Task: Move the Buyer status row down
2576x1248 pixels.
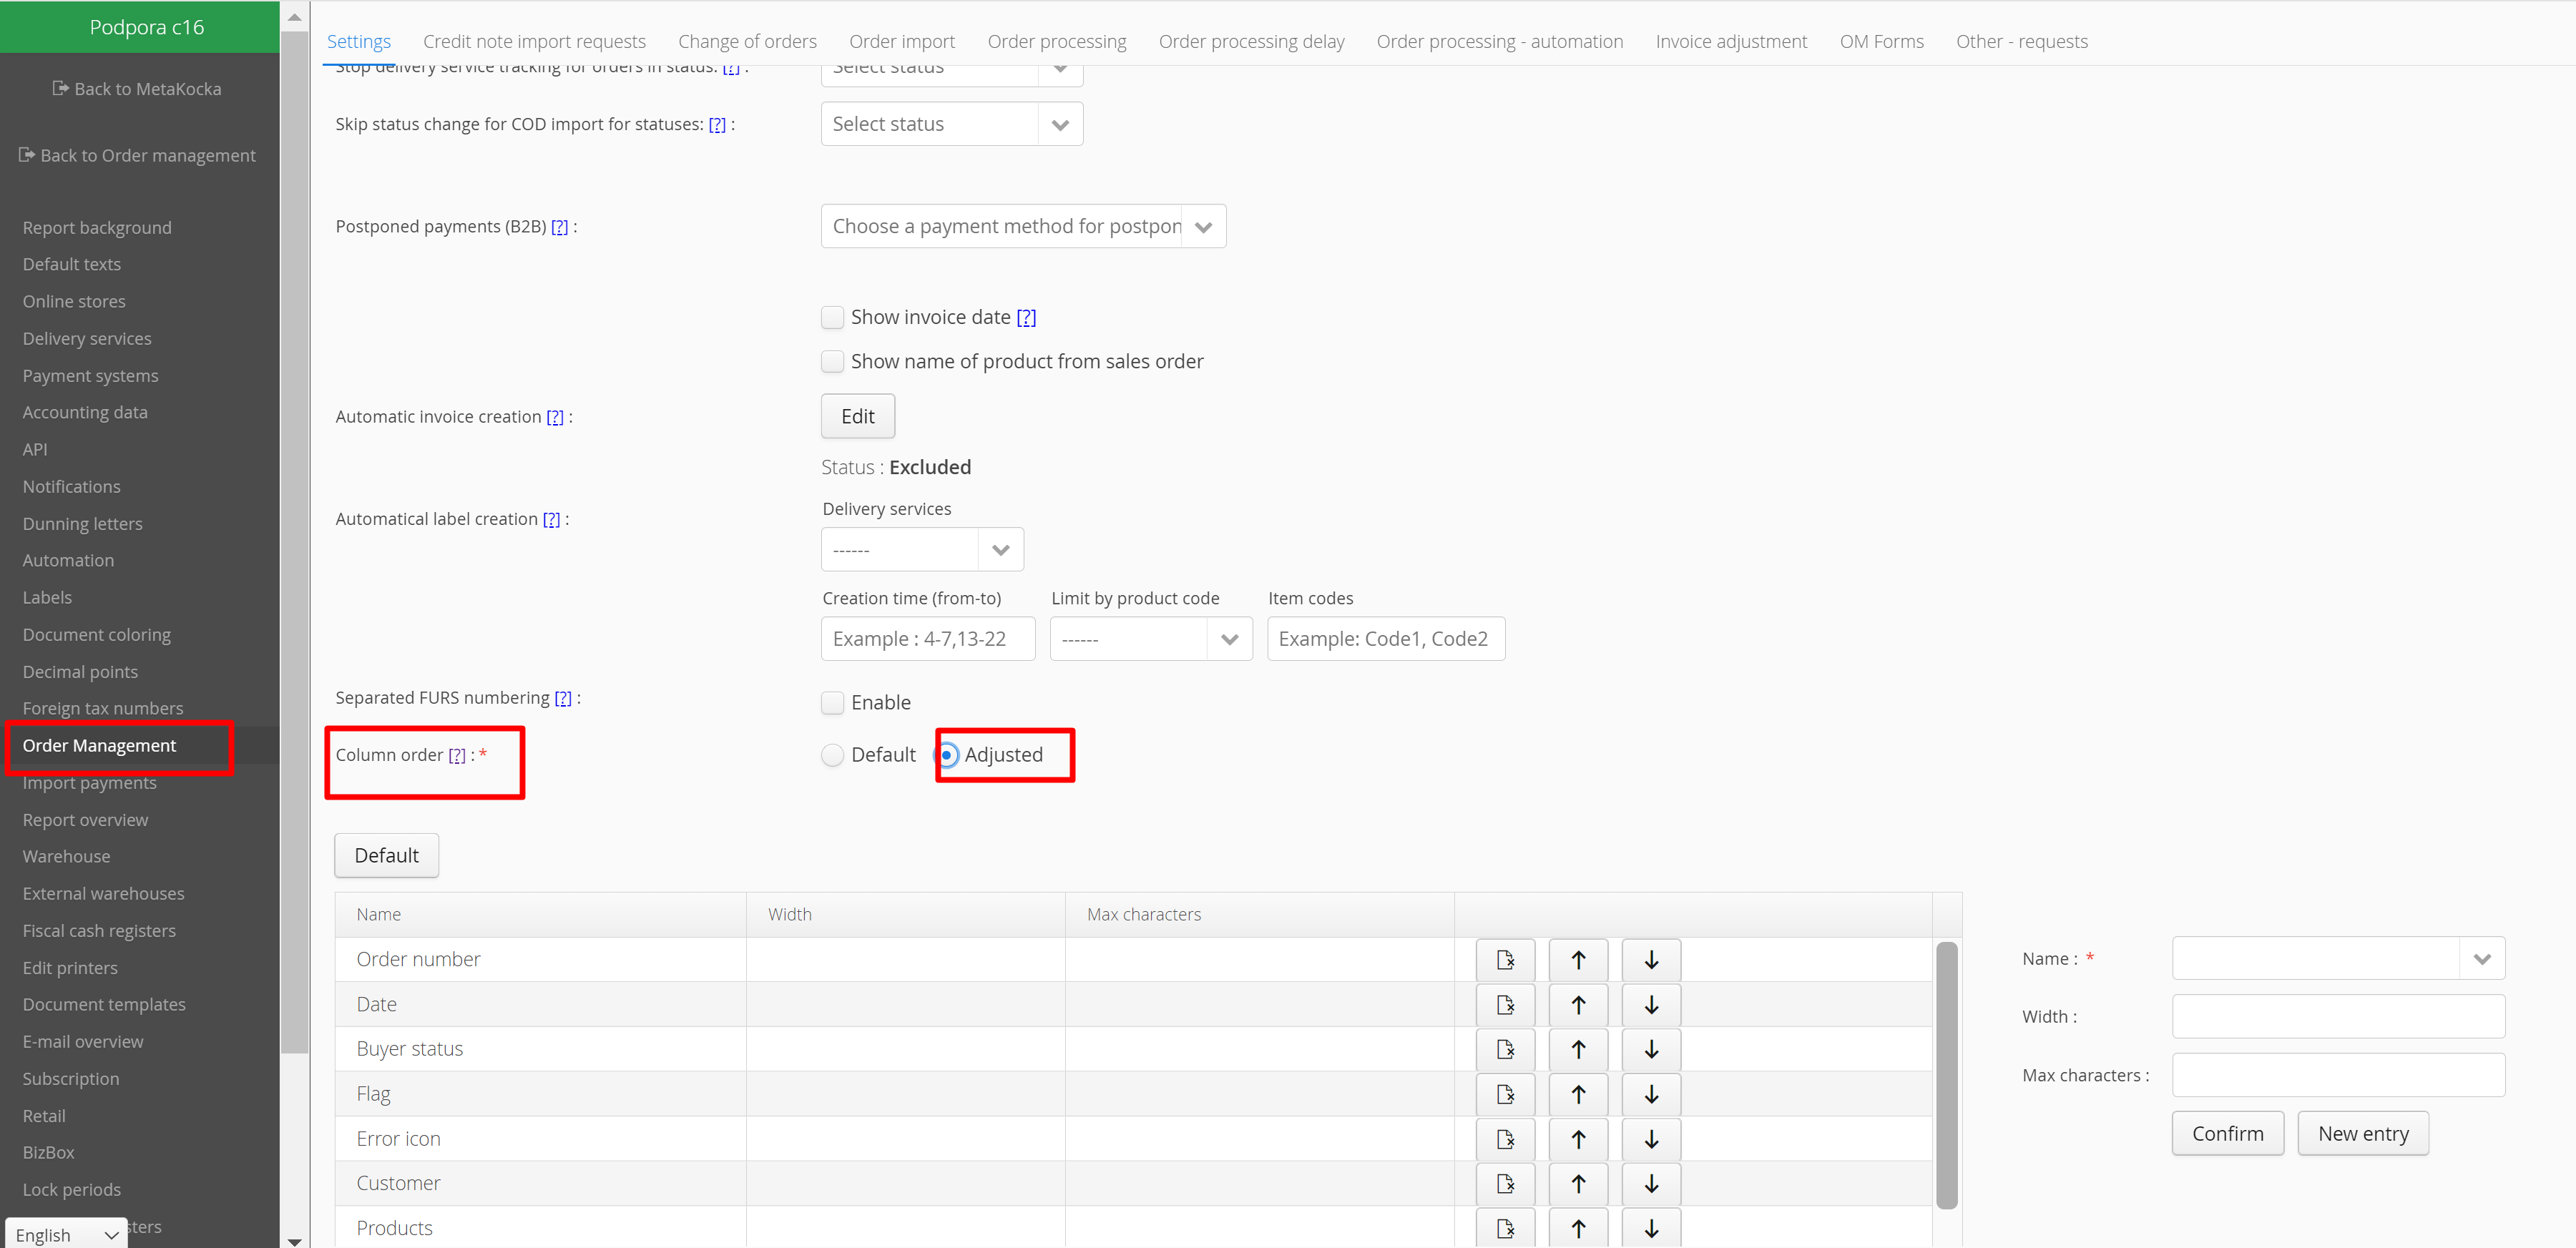Action: coord(1651,1049)
